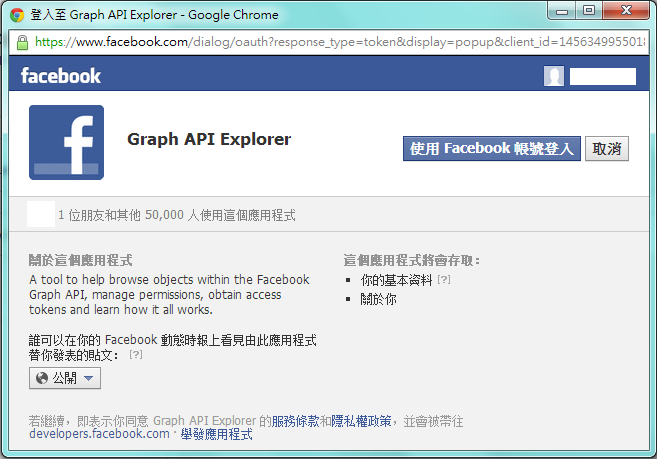Close the Graph API Explorer login window
Viewport: 657px width, 459px height.
626,10
